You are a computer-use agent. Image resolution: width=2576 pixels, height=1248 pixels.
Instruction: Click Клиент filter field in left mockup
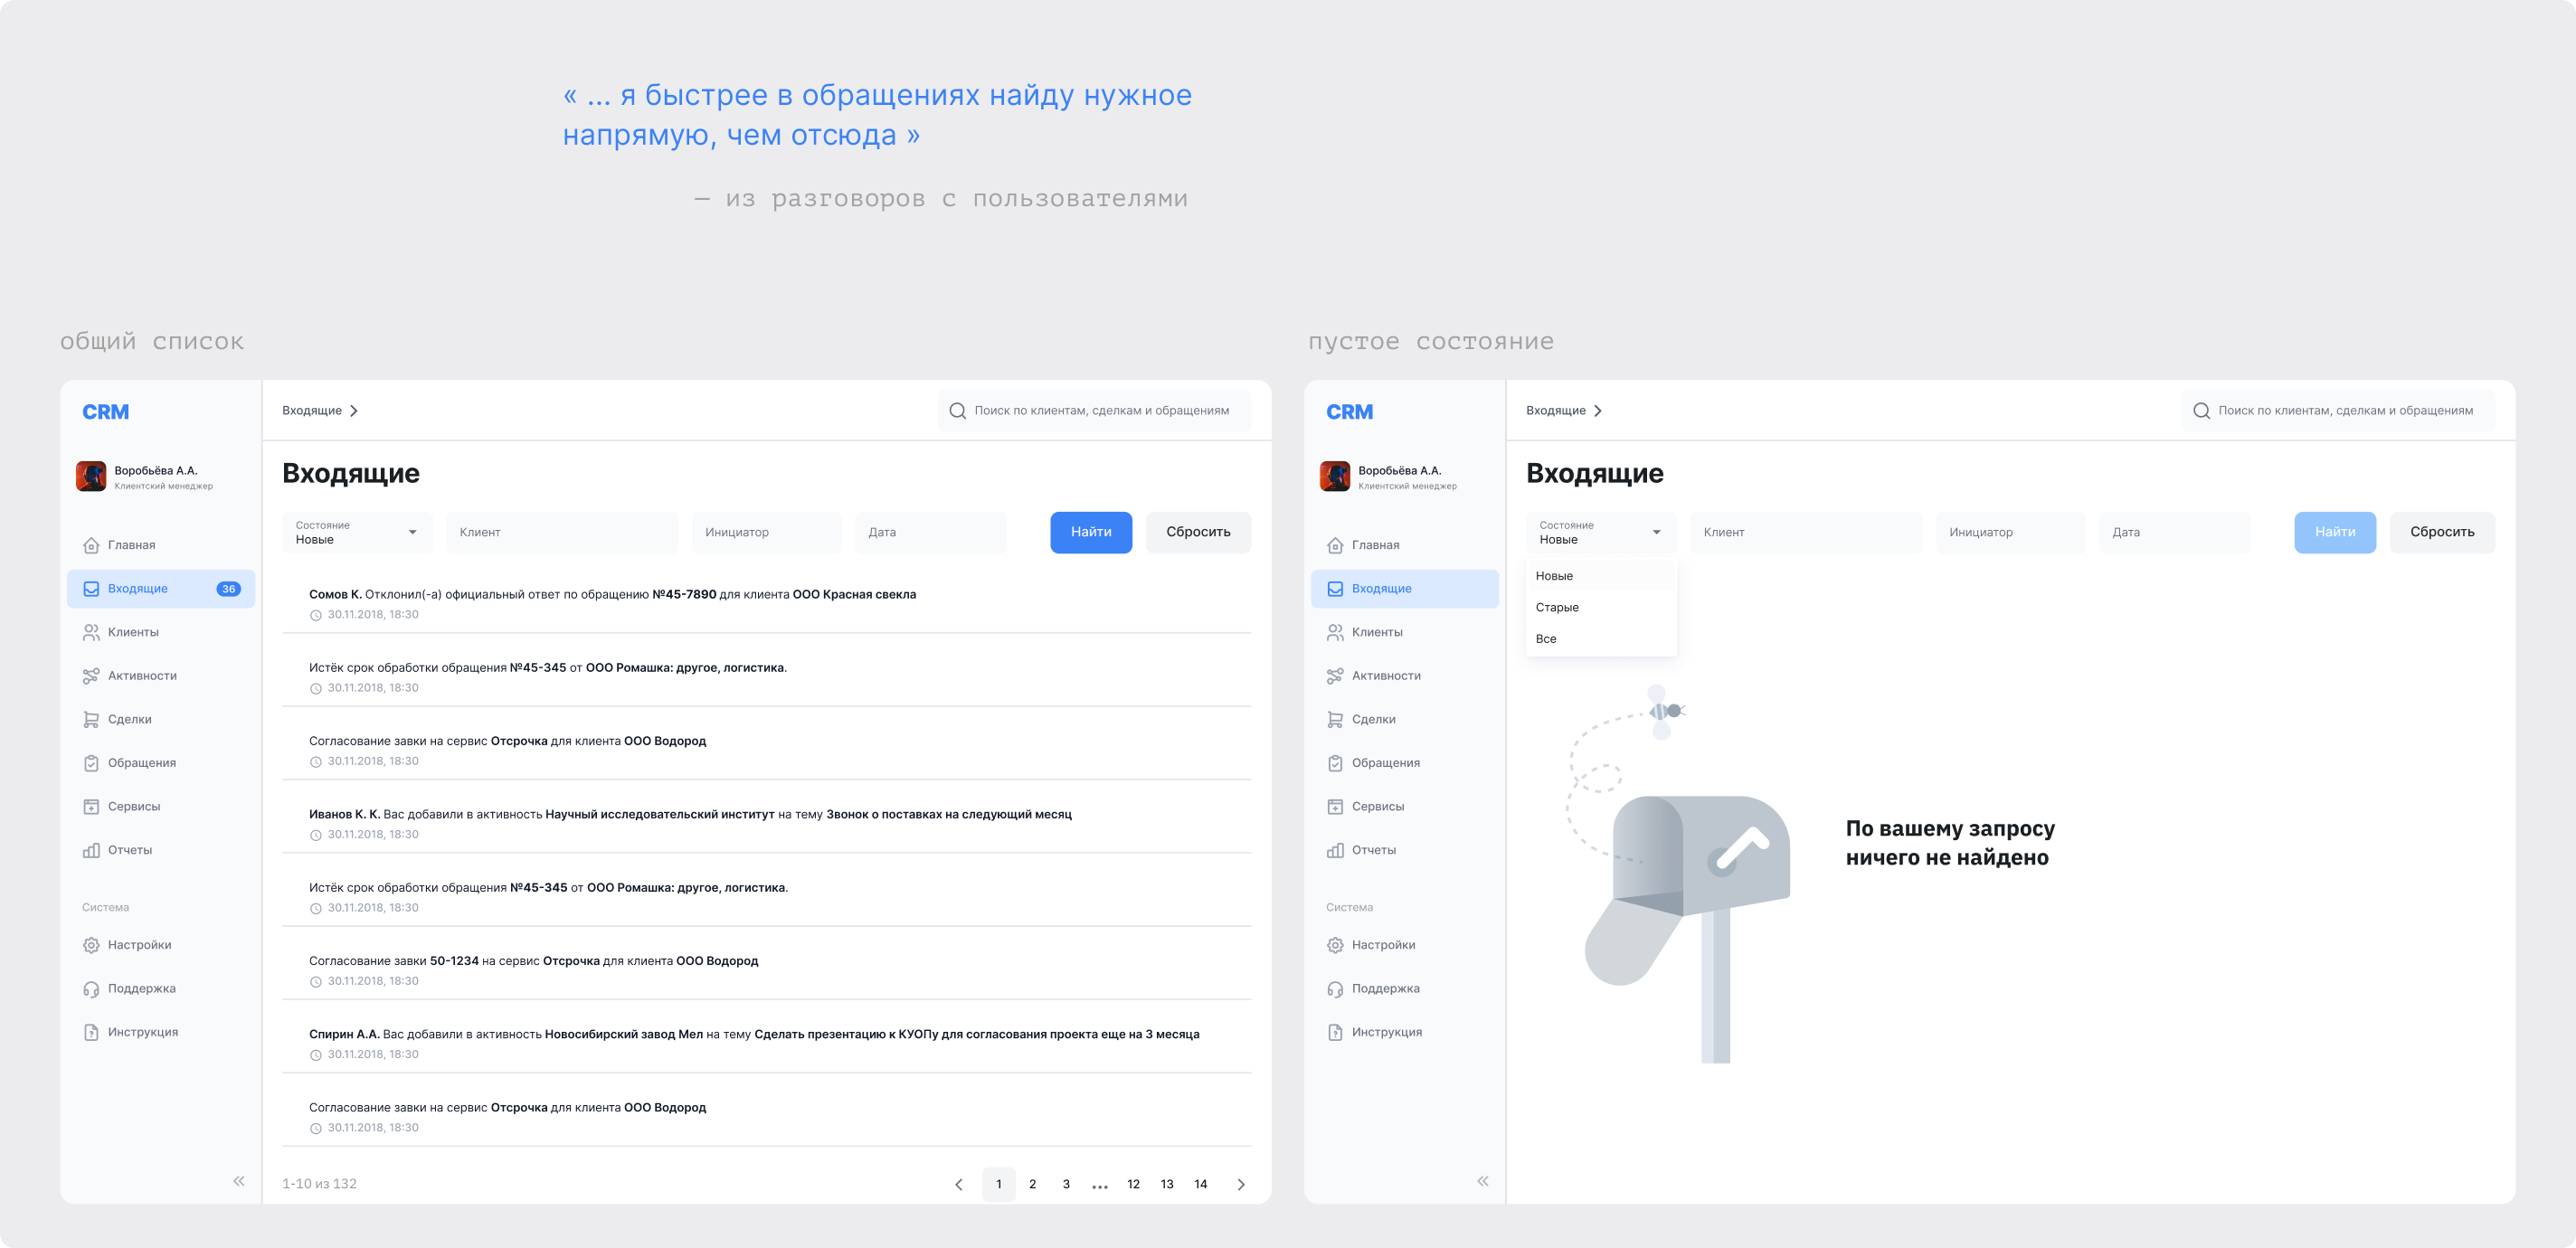(562, 532)
